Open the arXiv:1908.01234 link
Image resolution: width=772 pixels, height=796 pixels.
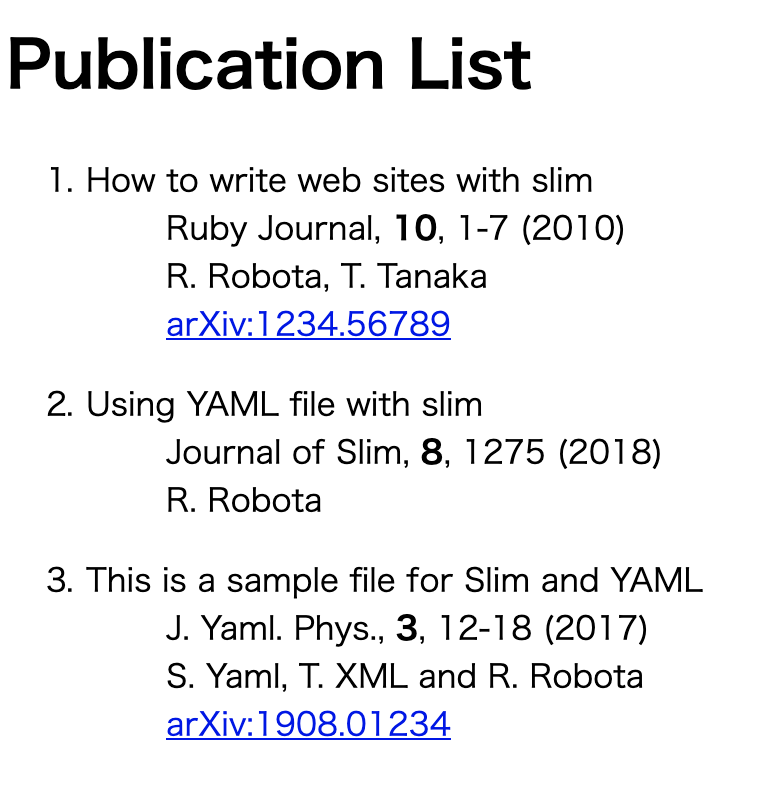pyautogui.click(x=308, y=724)
